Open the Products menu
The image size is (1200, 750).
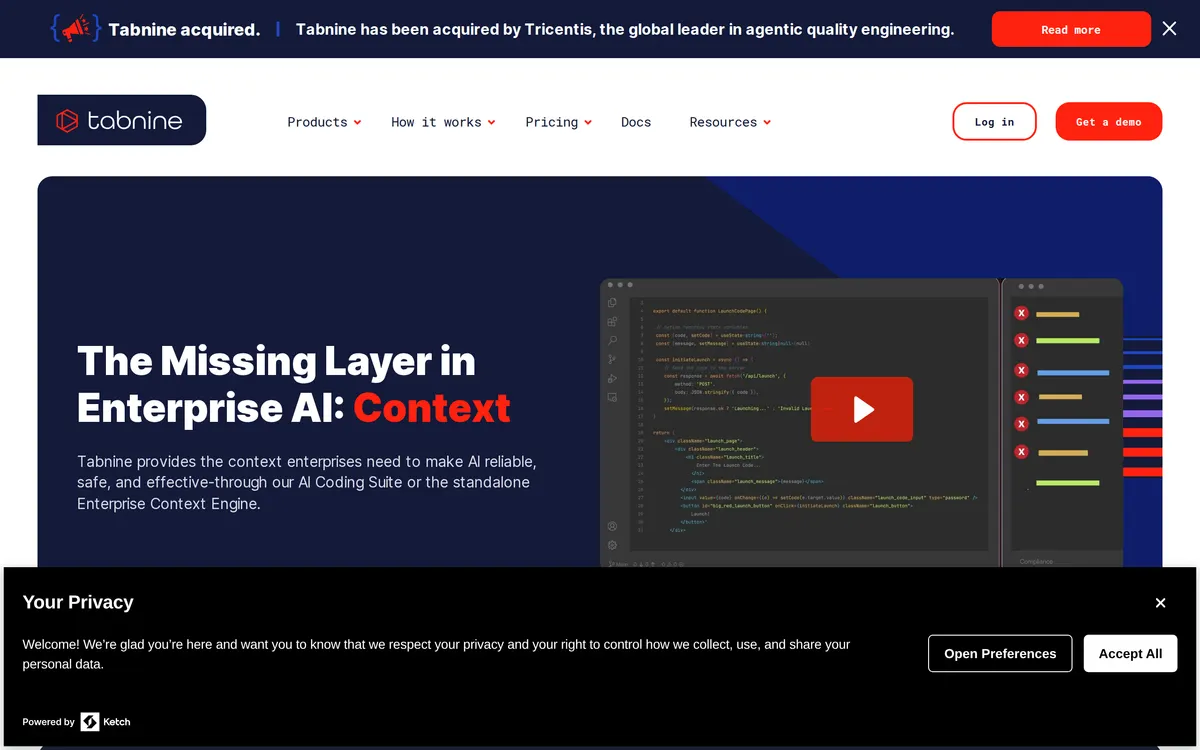pyautogui.click(x=317, y=122)
